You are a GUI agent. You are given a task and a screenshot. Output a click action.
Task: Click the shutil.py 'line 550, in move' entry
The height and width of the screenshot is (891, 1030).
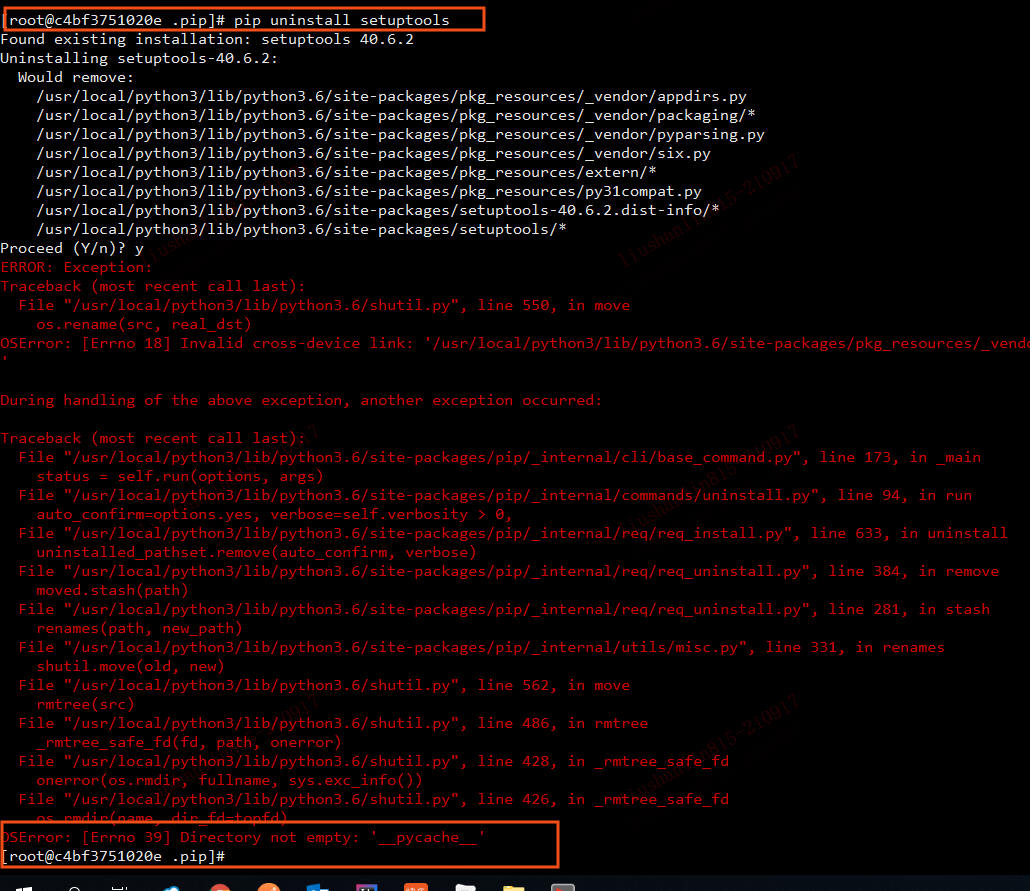click(325, 306)
